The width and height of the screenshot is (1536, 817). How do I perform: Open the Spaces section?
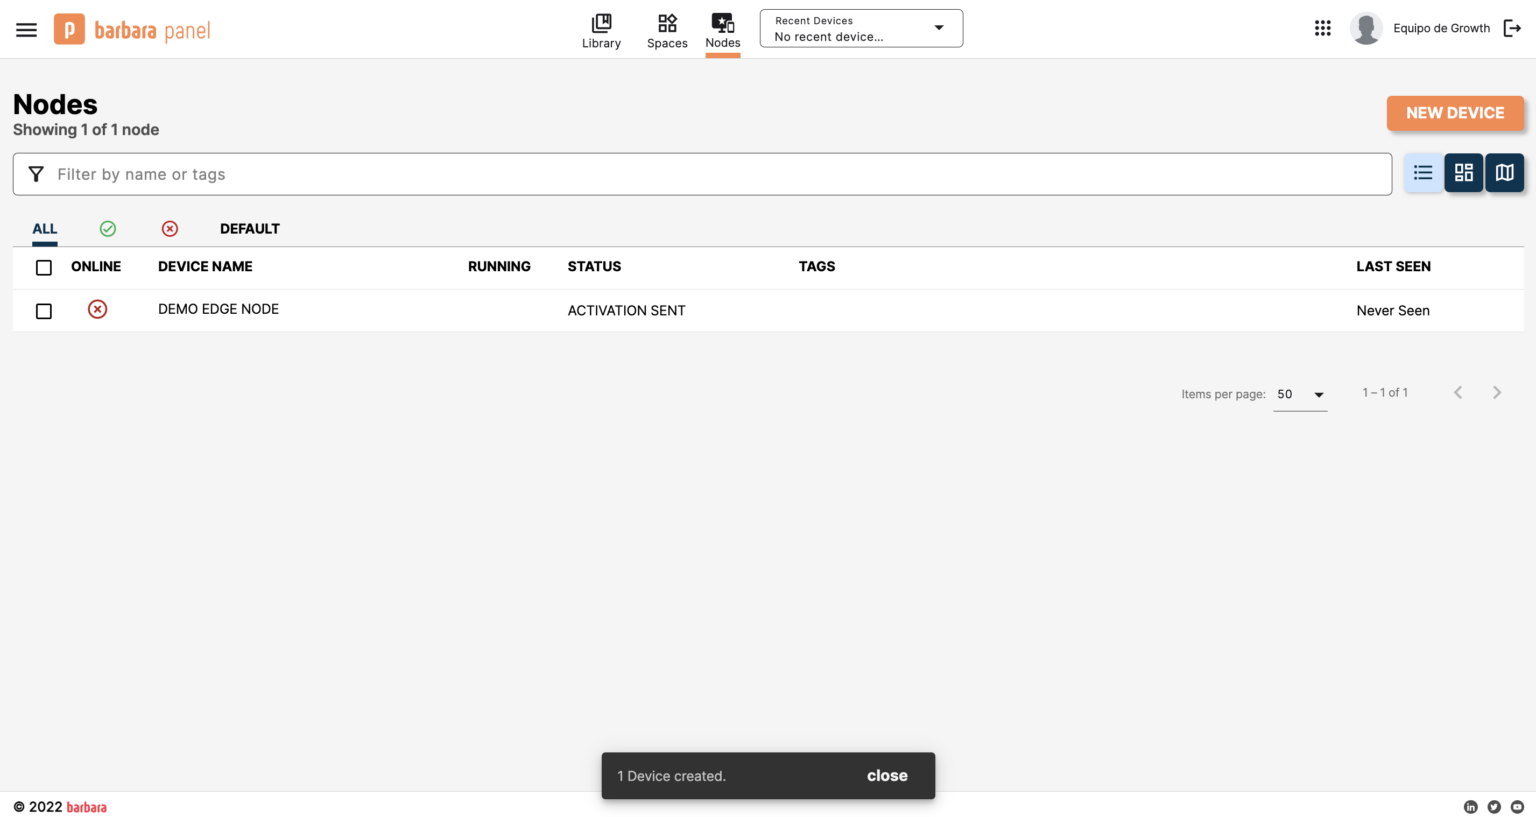click(667, 30)
